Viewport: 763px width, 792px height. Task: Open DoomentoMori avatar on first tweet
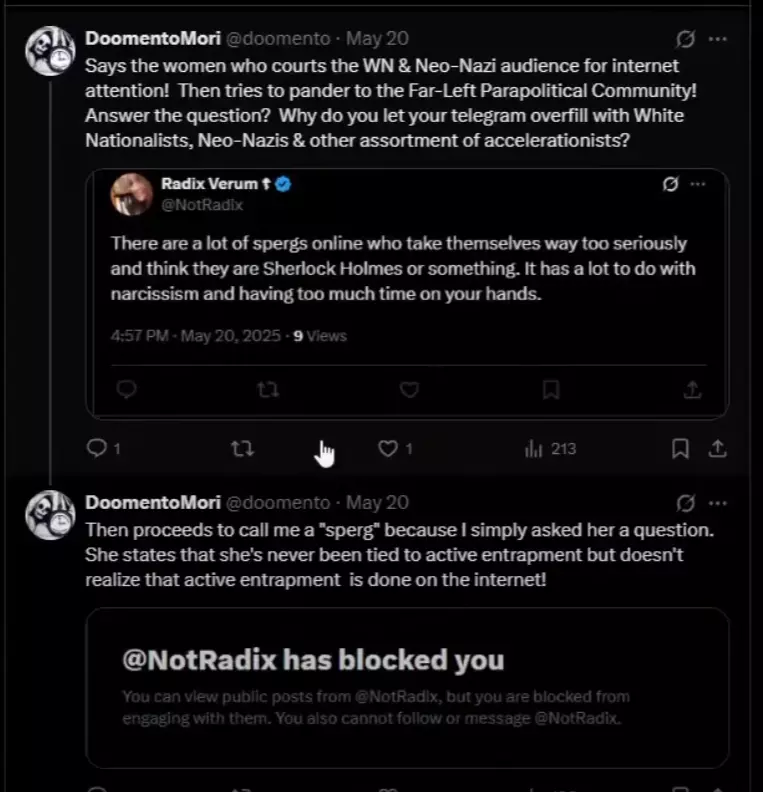click(50, 51)
